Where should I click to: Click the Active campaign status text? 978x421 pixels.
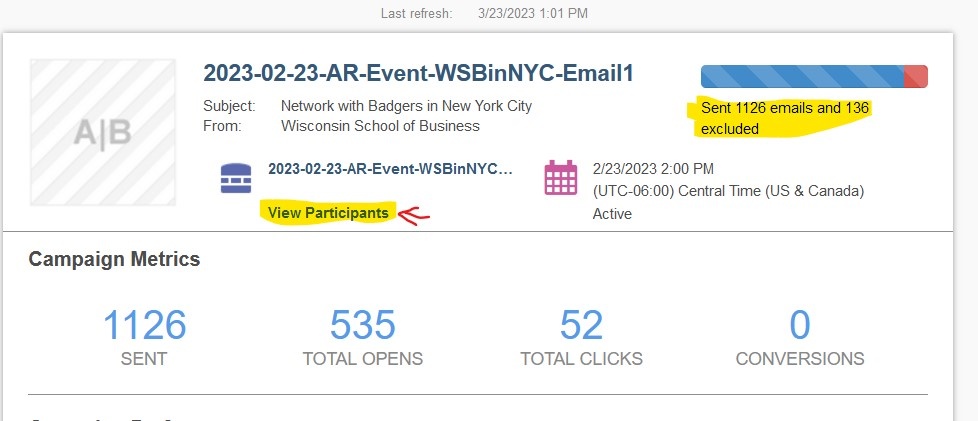[612, 213]
